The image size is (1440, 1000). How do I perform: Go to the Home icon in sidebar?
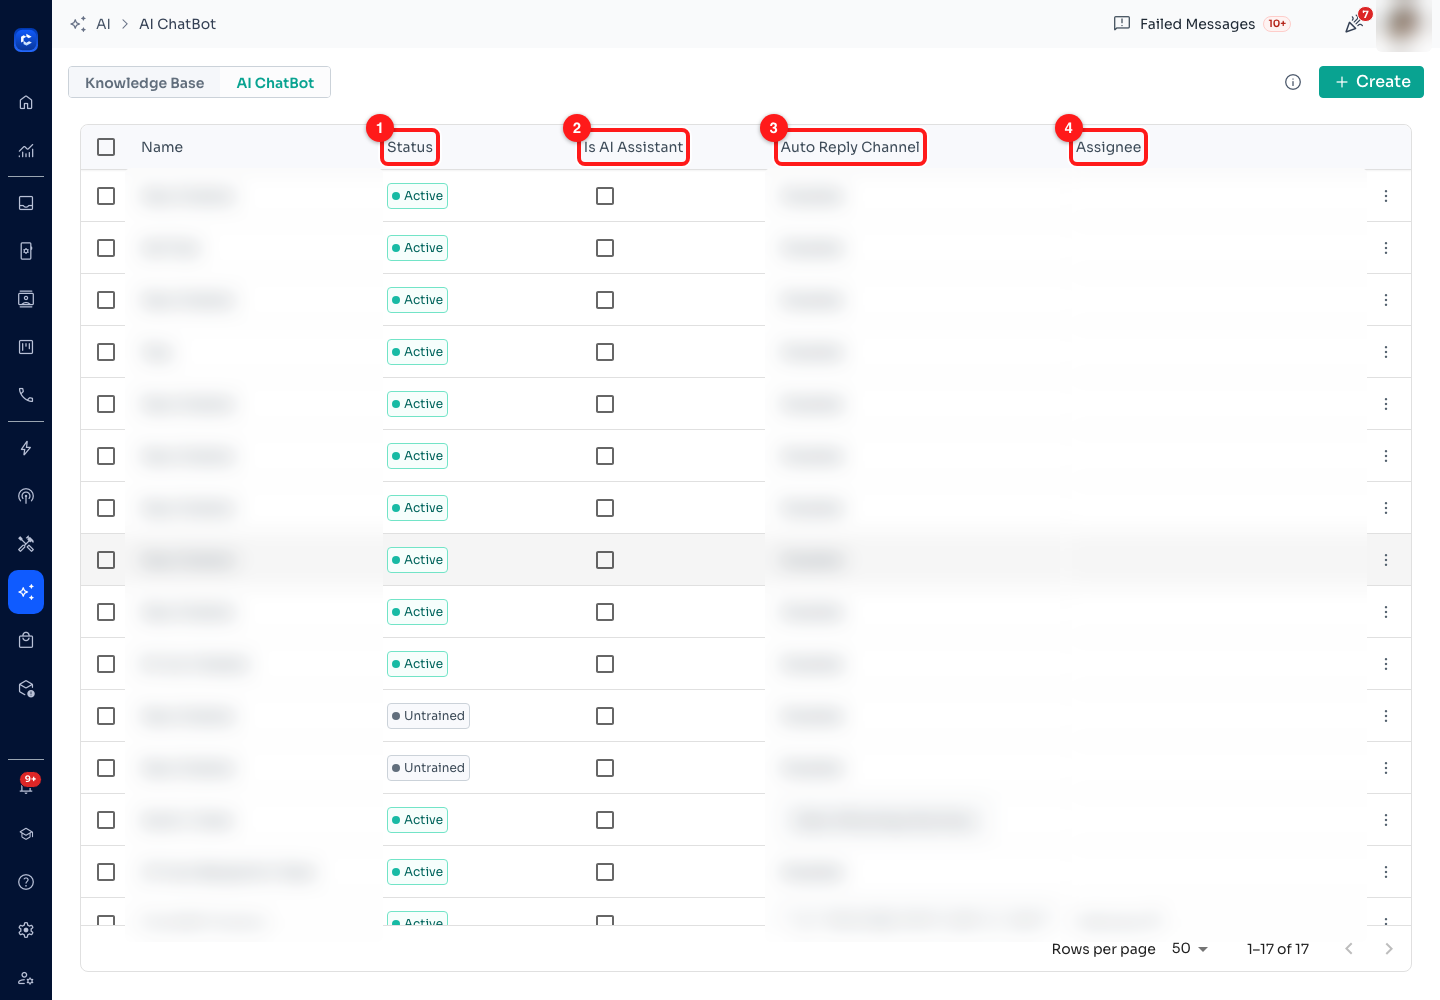[26, 102]
